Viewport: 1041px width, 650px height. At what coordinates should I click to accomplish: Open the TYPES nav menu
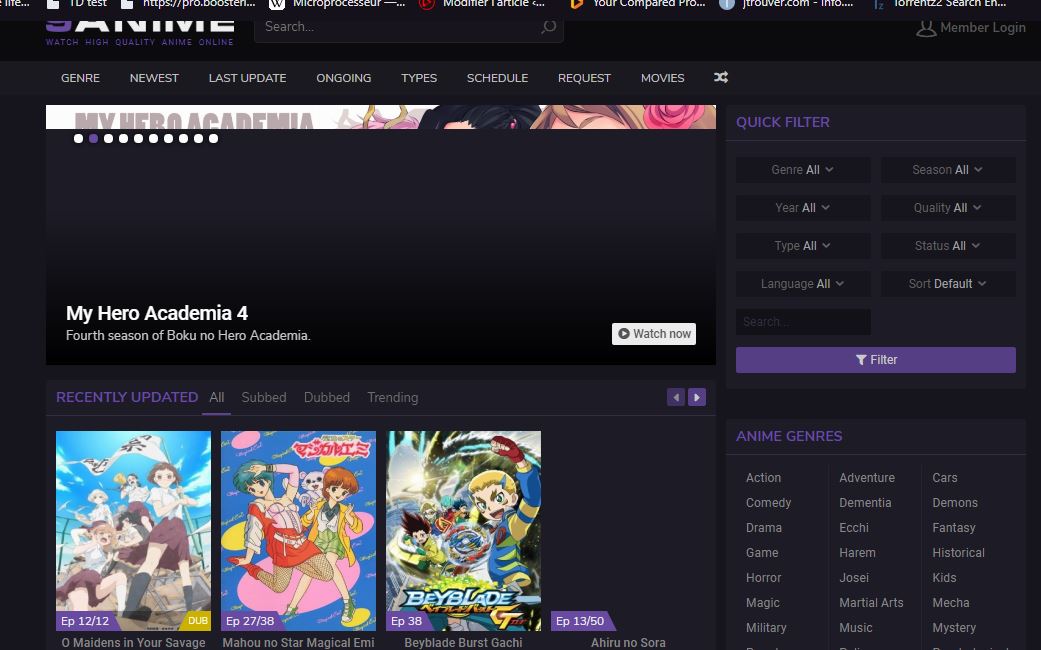419,78
